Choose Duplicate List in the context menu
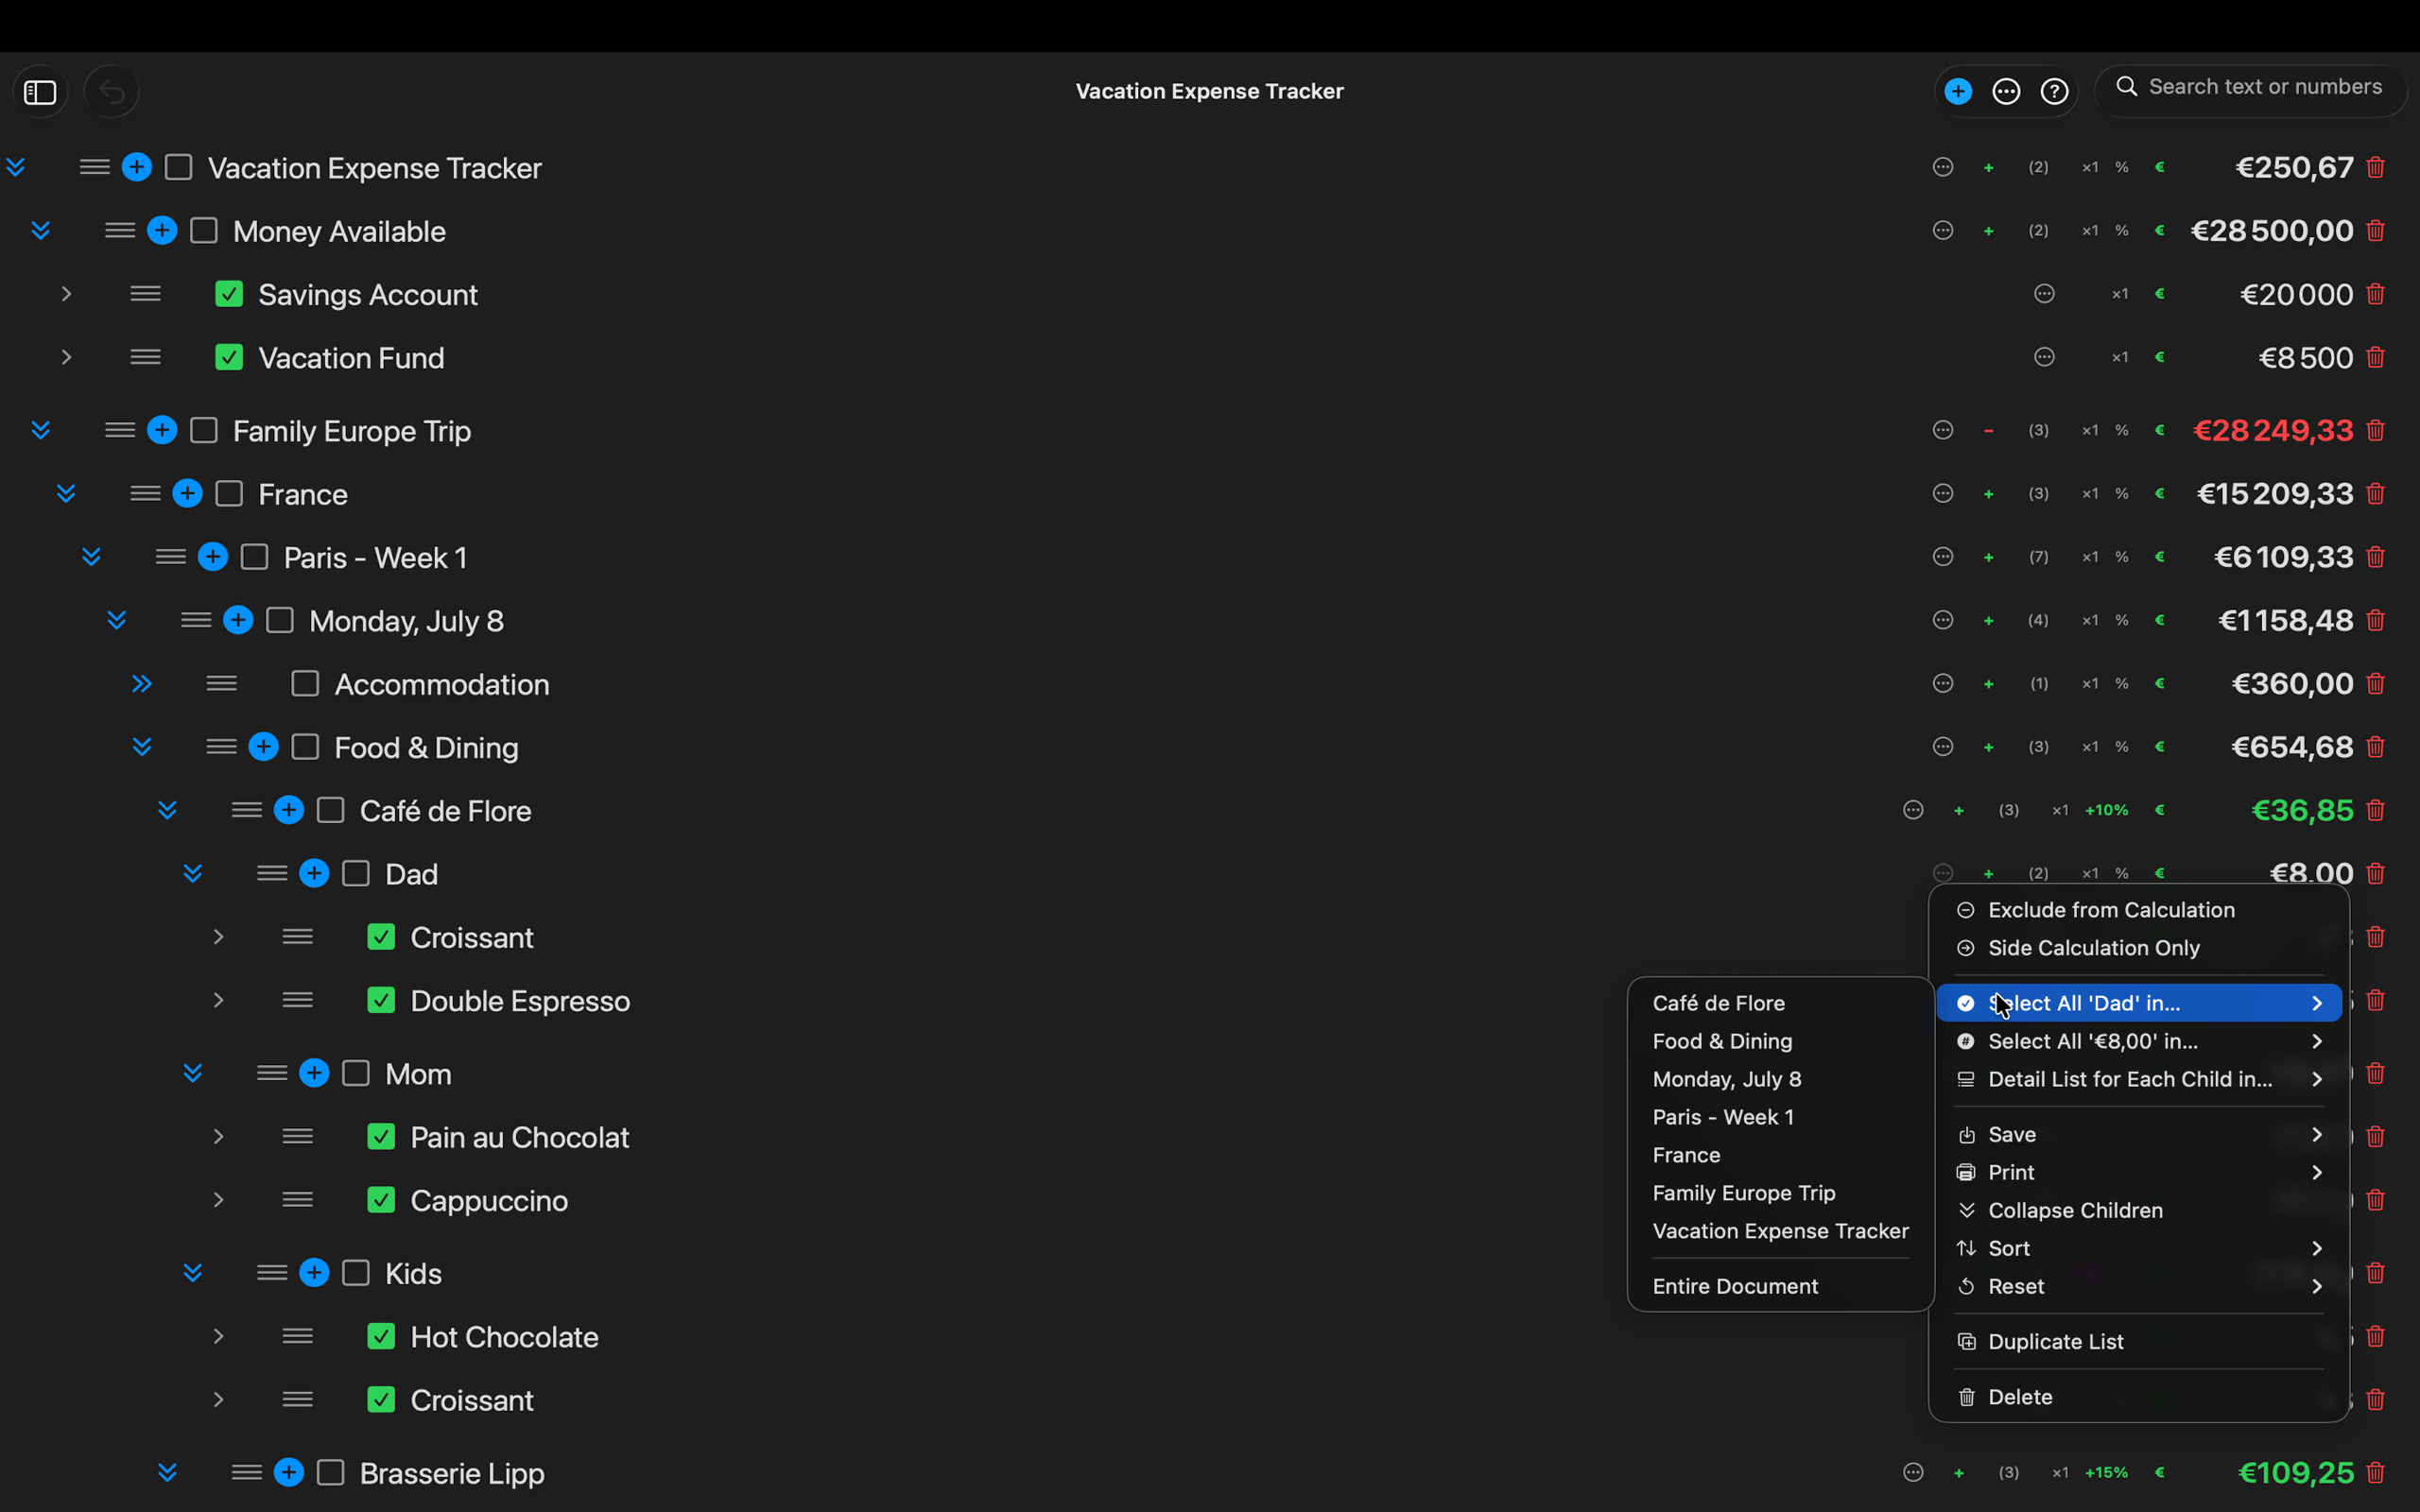 2139,1341
